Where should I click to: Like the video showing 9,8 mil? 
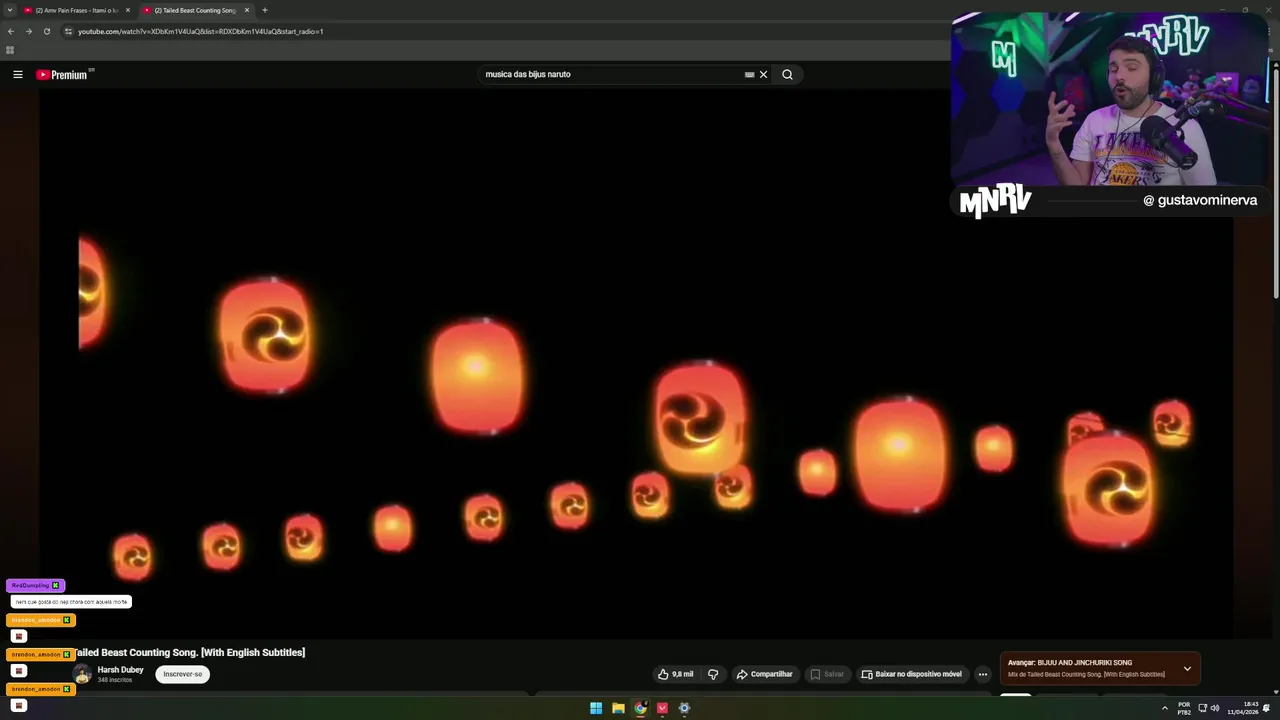pos(675,674)
